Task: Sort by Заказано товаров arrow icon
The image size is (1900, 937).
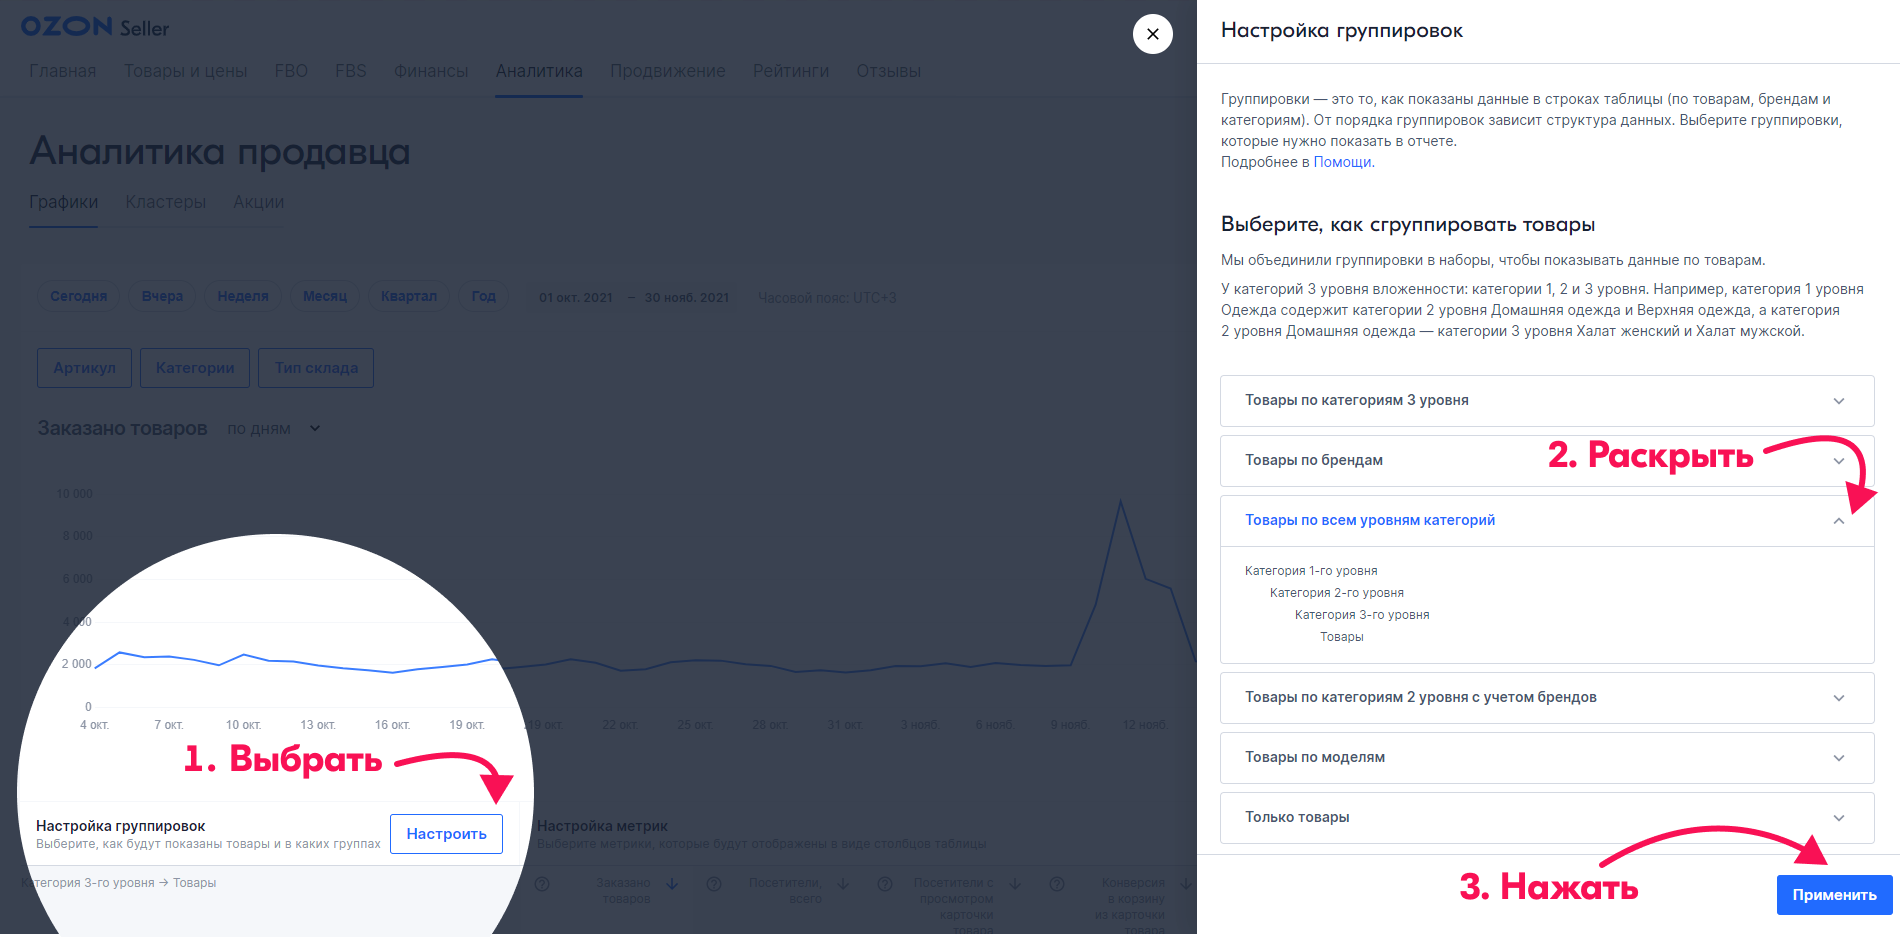Action: [672, 884]
